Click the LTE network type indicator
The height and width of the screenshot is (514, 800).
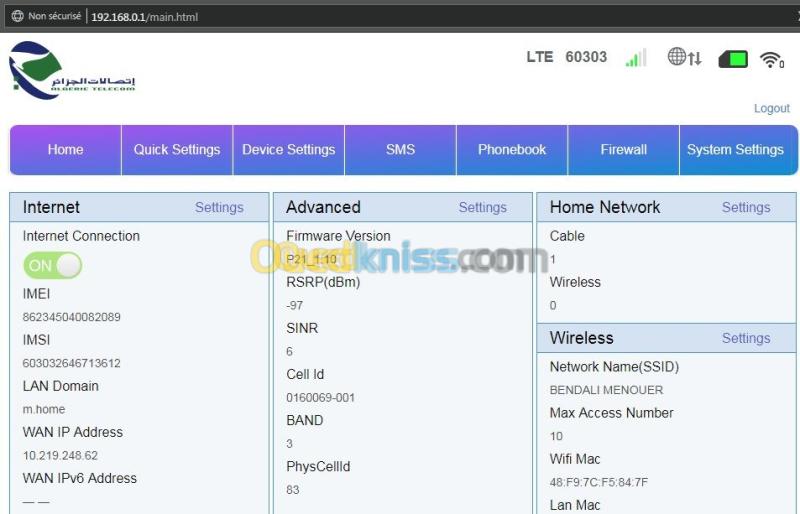[x=540, y=57]
